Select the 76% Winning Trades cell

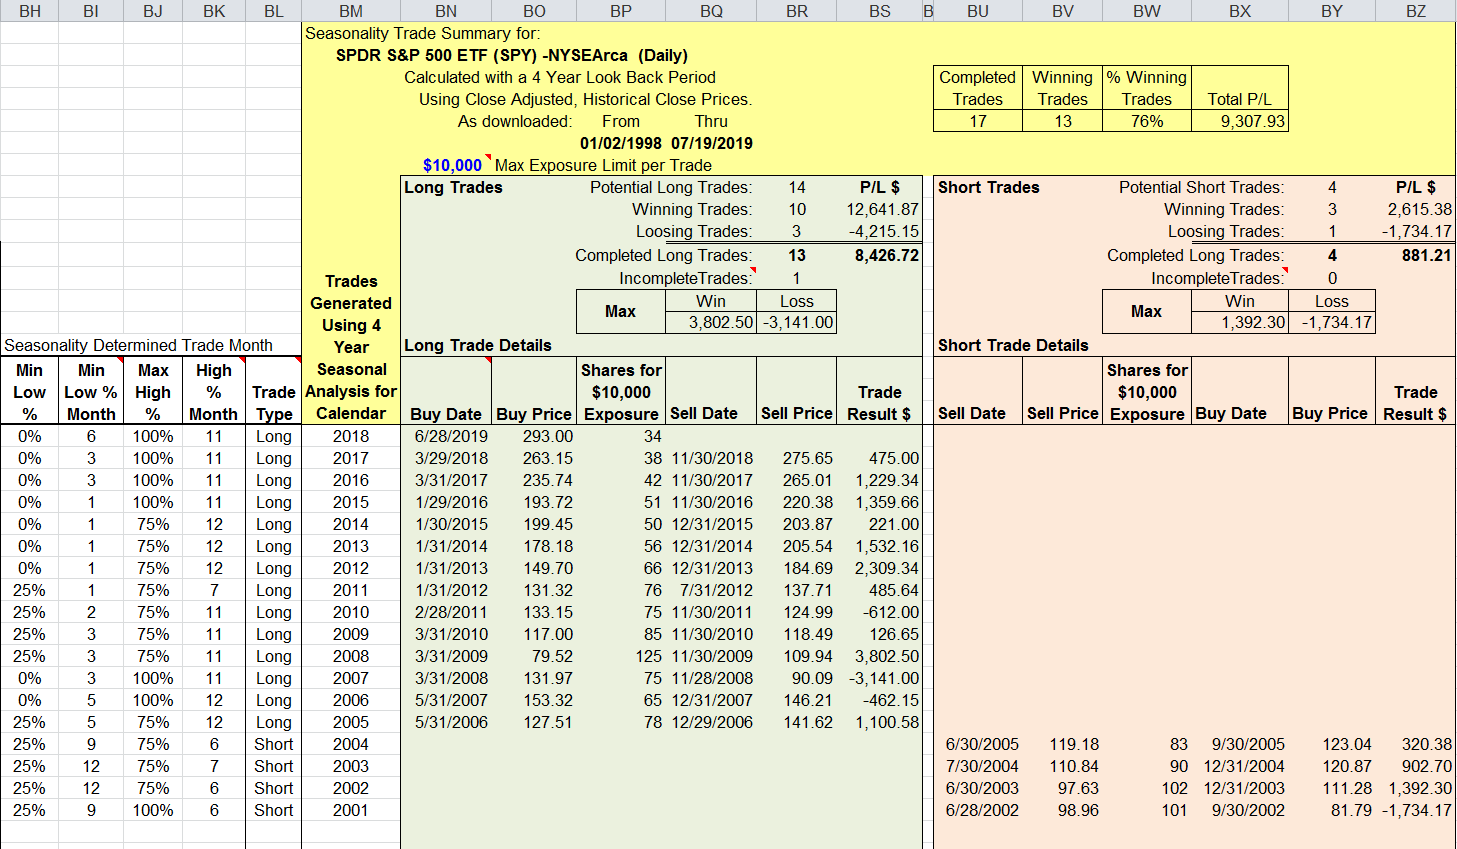1147,121
